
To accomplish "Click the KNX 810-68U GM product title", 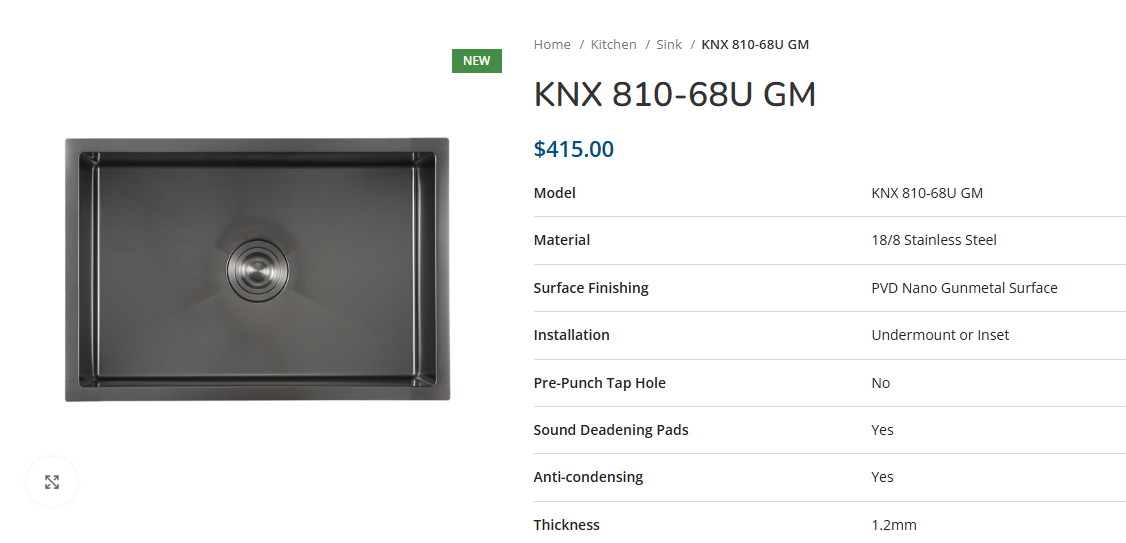I will click(x=674, y=95).
